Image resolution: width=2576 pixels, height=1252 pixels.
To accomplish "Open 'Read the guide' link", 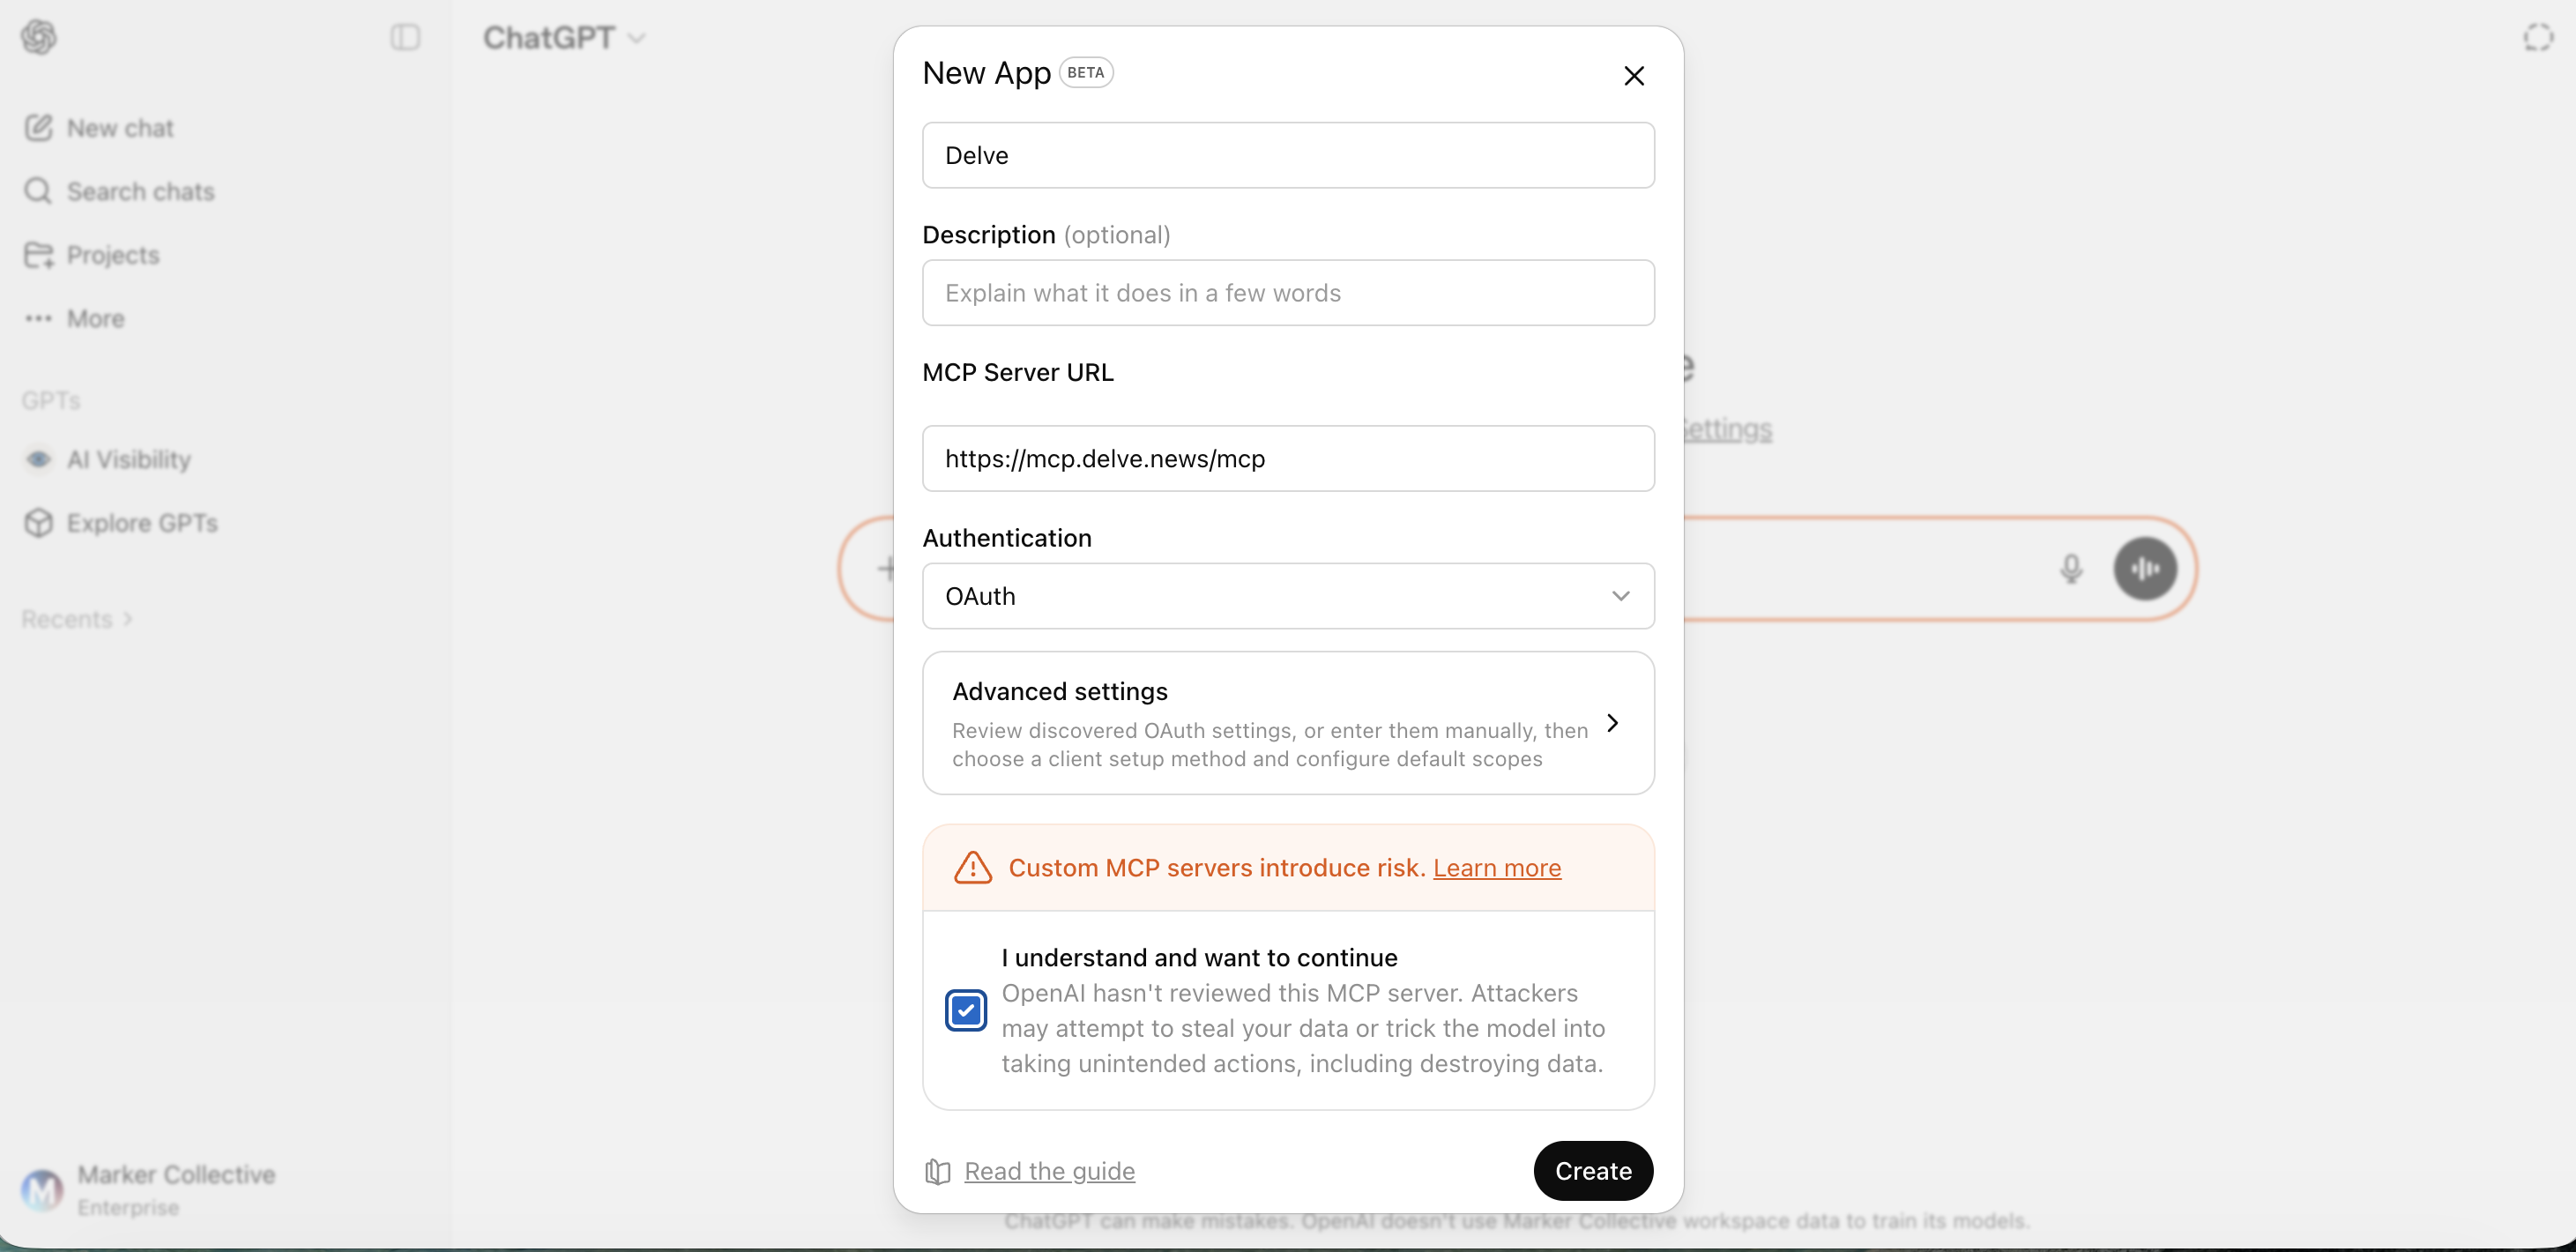I will point(1048,1171).
